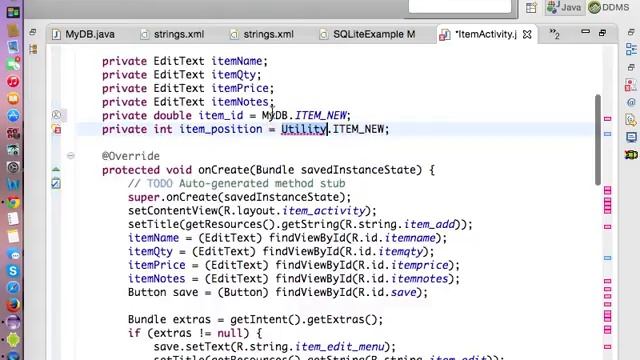
Task: Open iTunes from the Dock
Action: [13, 81]
